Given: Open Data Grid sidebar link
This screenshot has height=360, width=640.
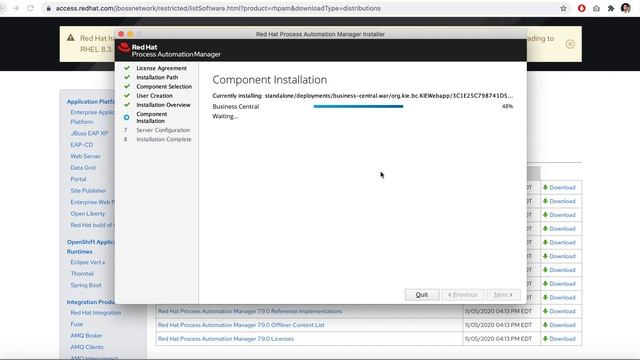Looking at the screenshot, I should pyautogui.click(x=83, y=167).
